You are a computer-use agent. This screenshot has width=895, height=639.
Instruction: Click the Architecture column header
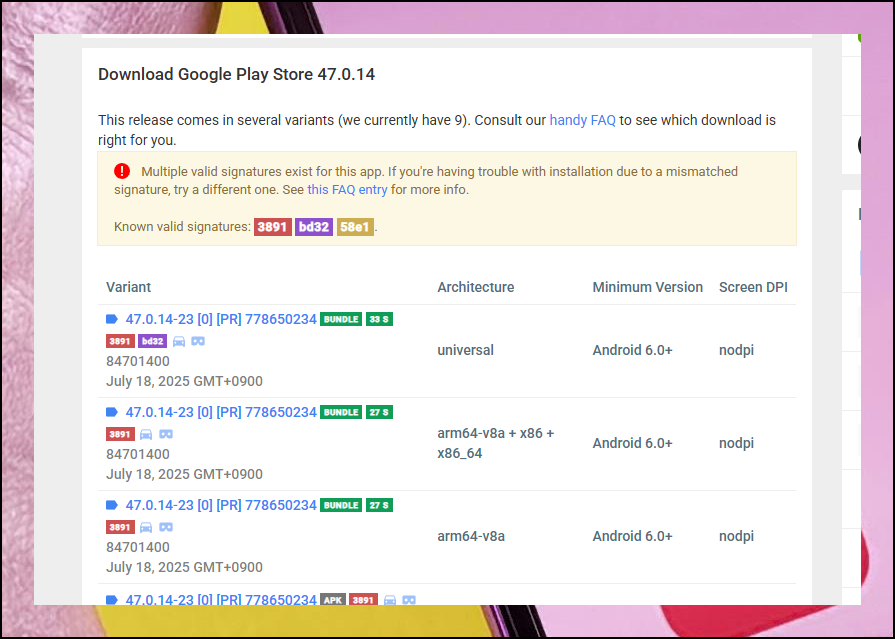tap(475, 287)
